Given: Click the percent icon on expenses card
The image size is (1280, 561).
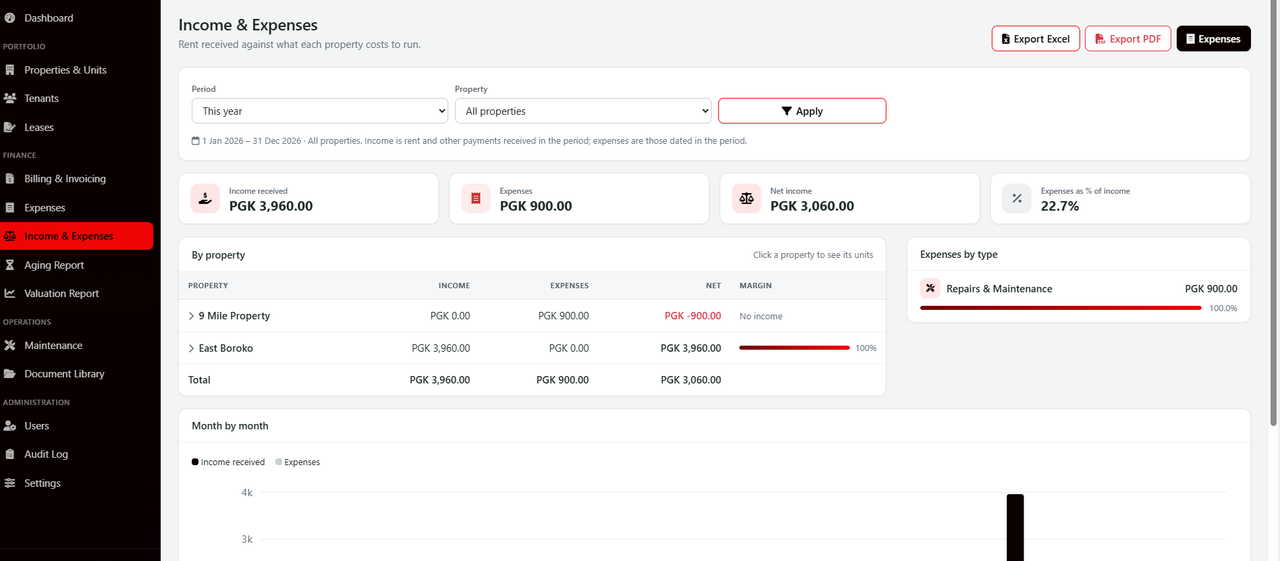Looking at the screenshot, I should 1017,198.
